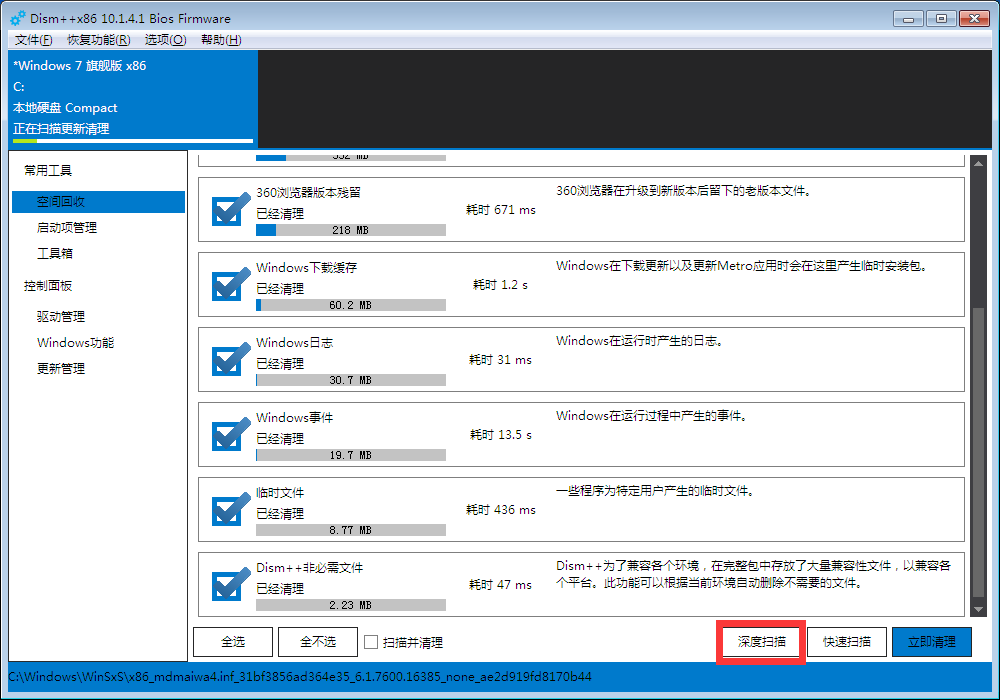Click the 耗时 1.2 s text
This screenshot has height=700, width=1000.
click(501, 285)
